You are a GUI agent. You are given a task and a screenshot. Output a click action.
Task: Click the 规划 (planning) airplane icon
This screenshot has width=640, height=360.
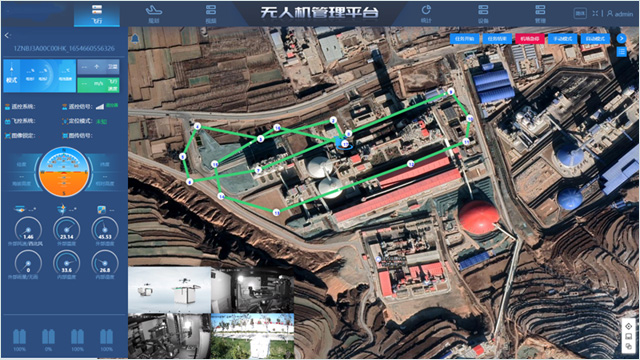(x=153, y=10)
